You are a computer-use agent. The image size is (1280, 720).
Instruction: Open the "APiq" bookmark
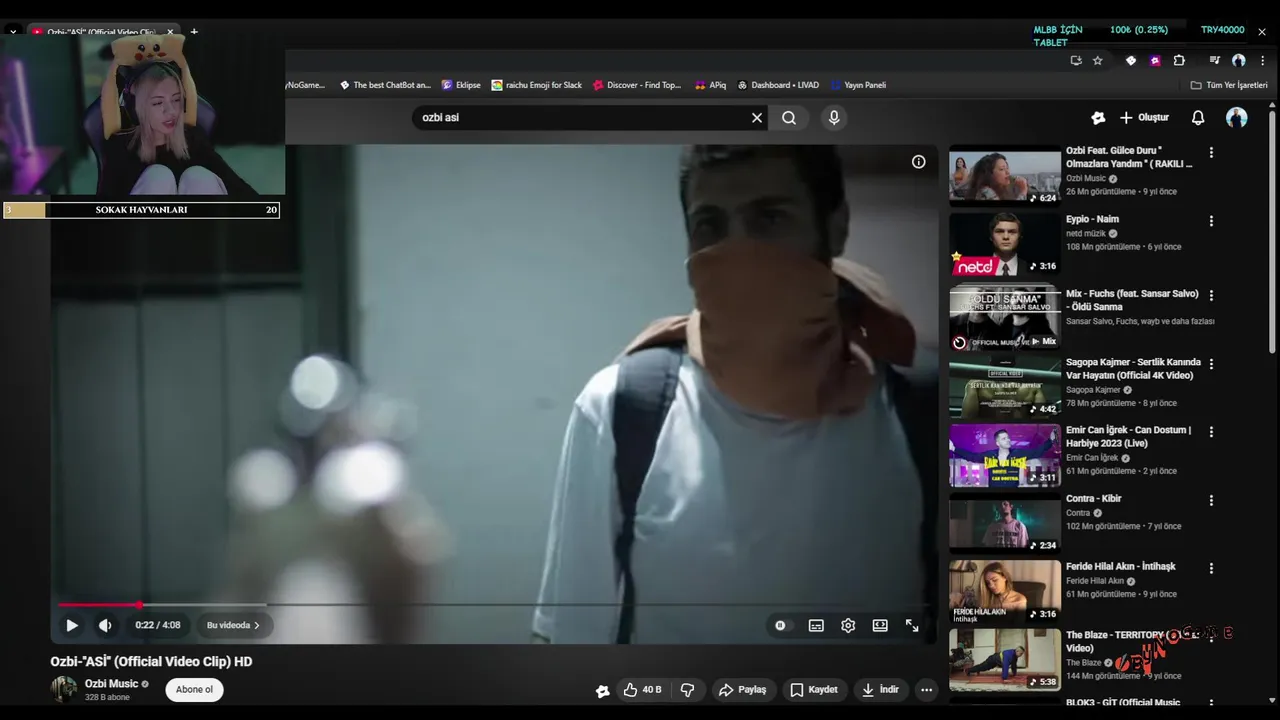click(x=711, y=85)
